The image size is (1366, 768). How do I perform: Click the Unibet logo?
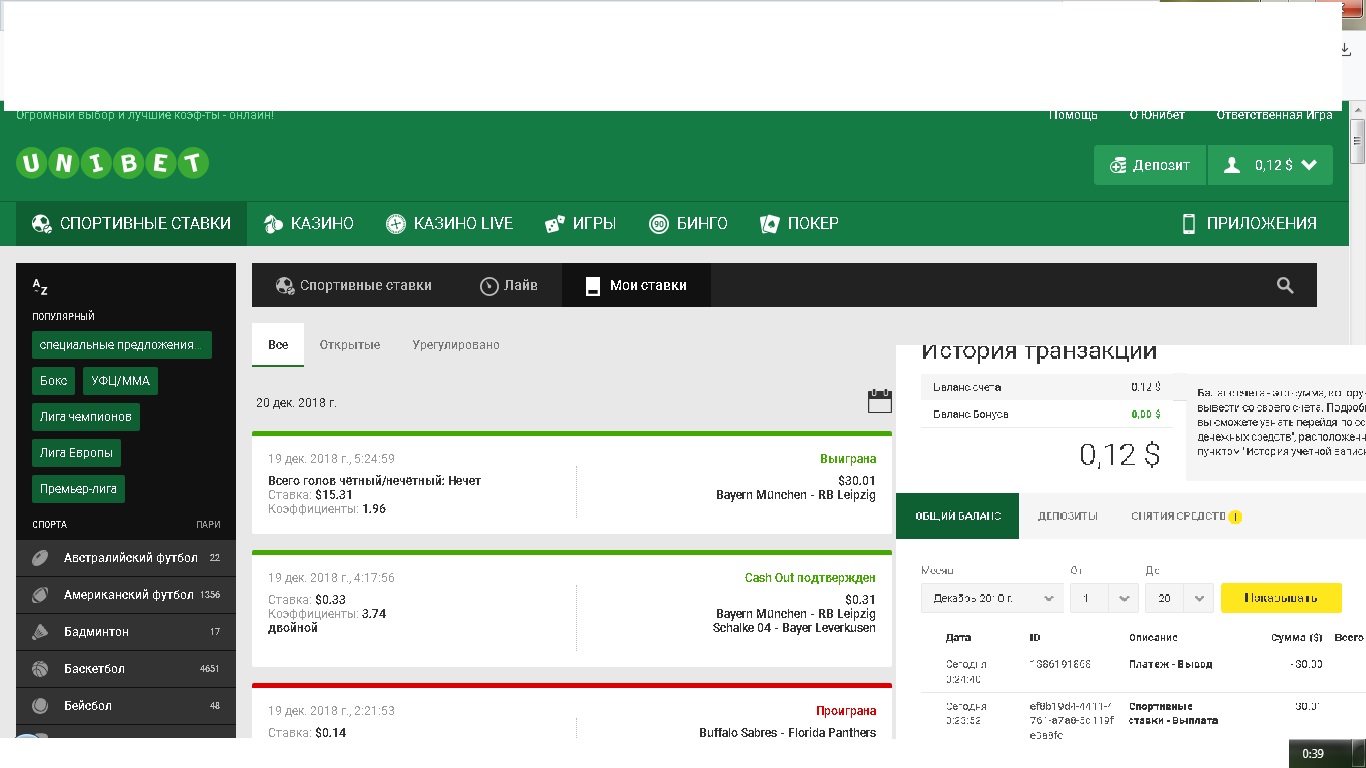113,163
